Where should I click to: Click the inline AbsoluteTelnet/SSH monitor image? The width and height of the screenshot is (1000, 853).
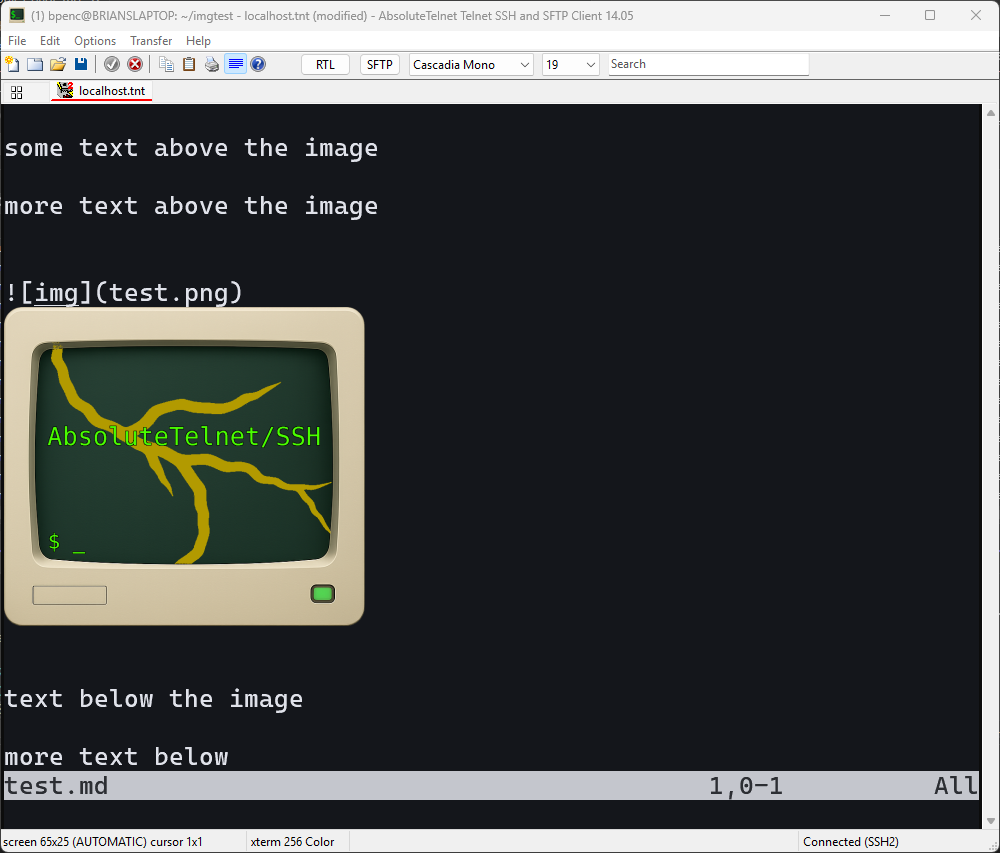[184, 466]
